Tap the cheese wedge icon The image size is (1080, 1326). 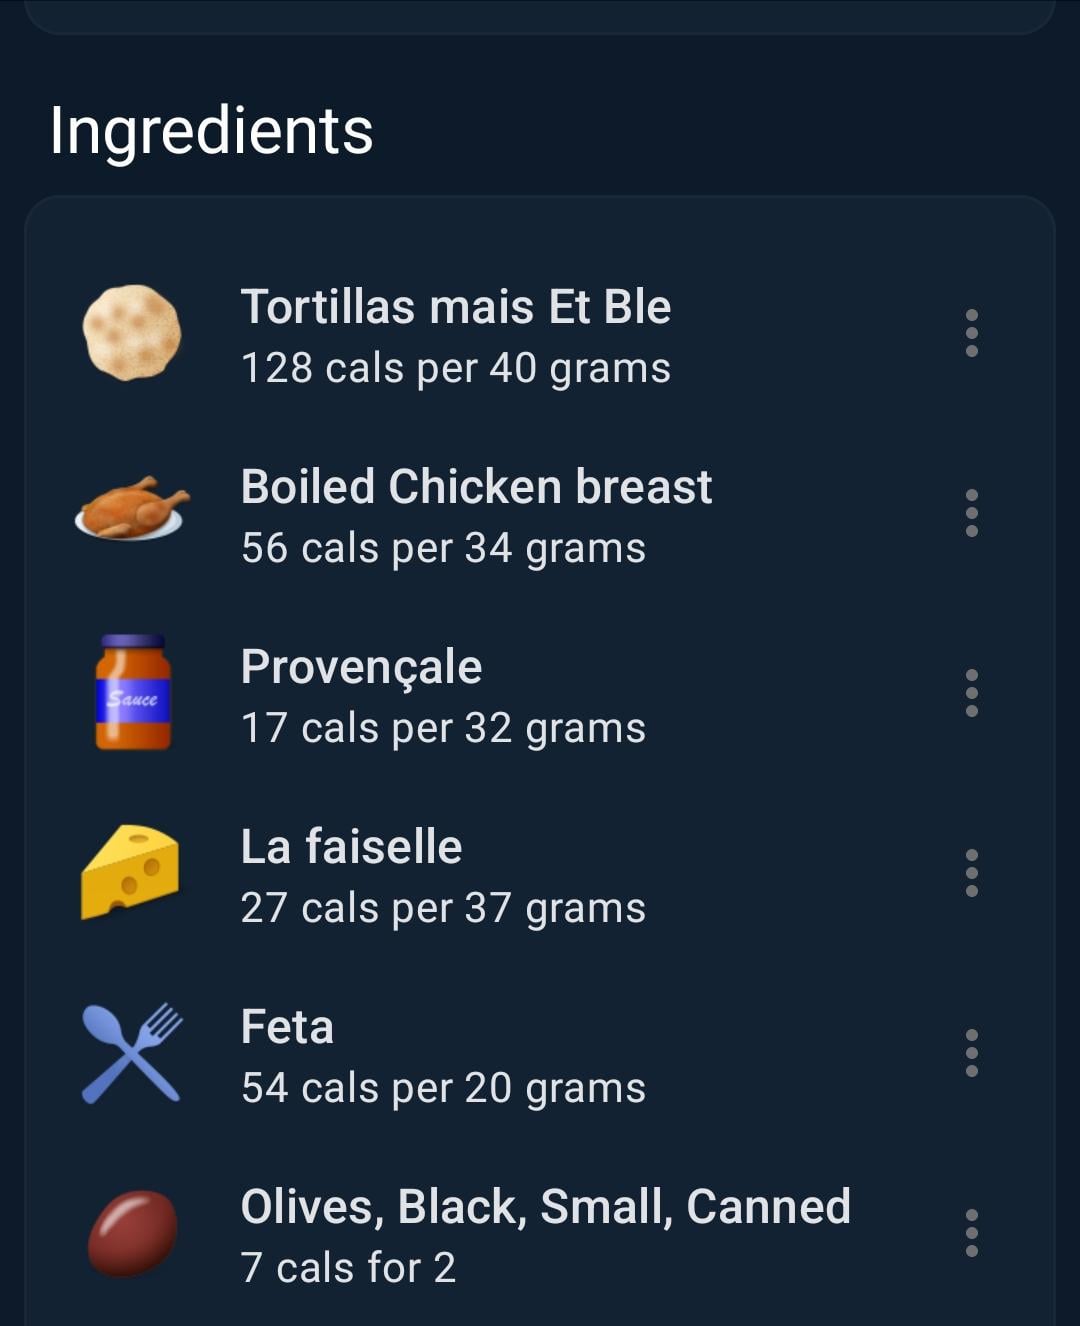pos(130,872)
